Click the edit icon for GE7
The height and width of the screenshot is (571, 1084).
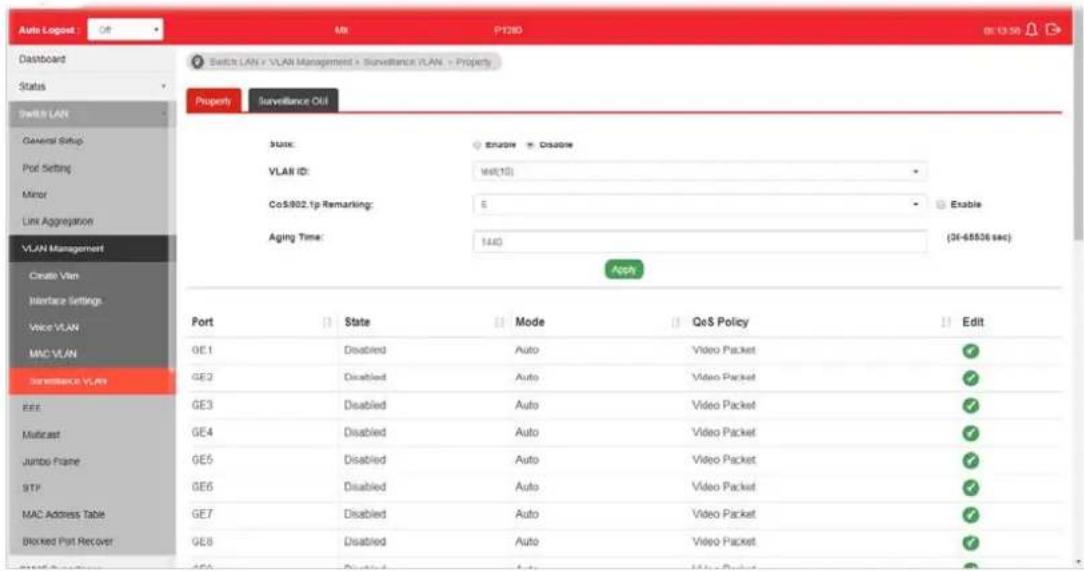(x=971, y=515)
